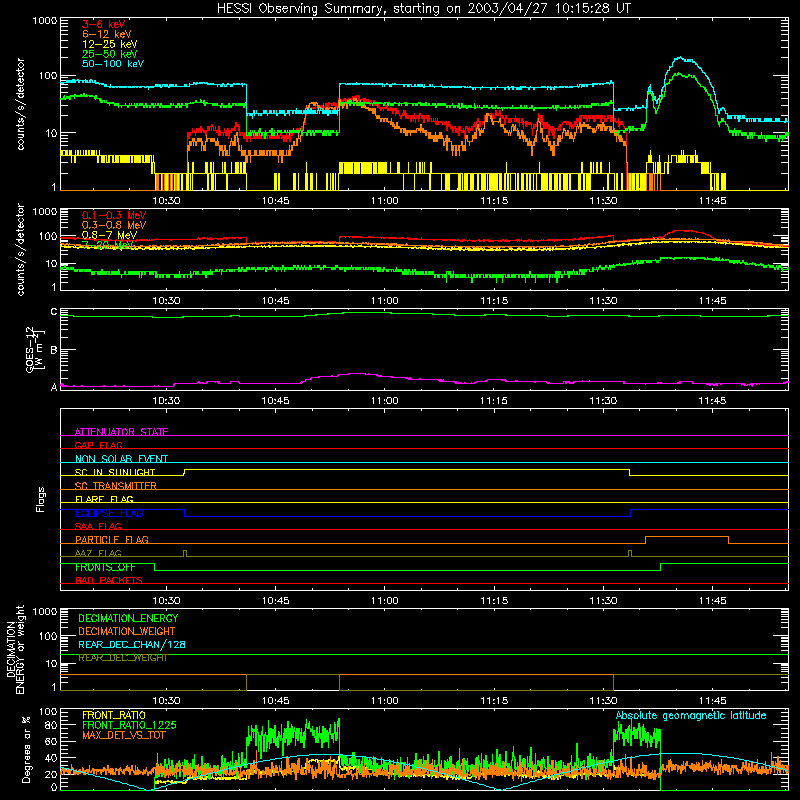
Task: Click the 25-50 keV legend entry
Action: tap(110, 54)
